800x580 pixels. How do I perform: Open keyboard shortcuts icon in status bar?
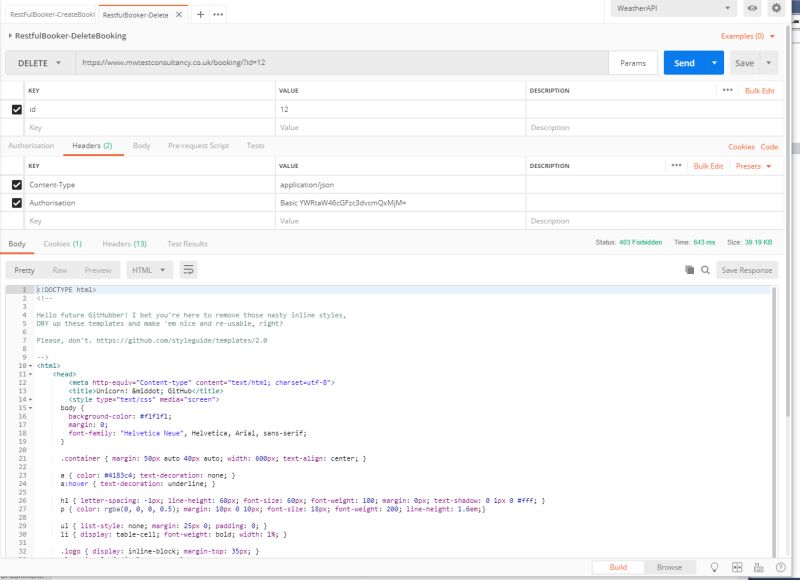pos(759,567)
